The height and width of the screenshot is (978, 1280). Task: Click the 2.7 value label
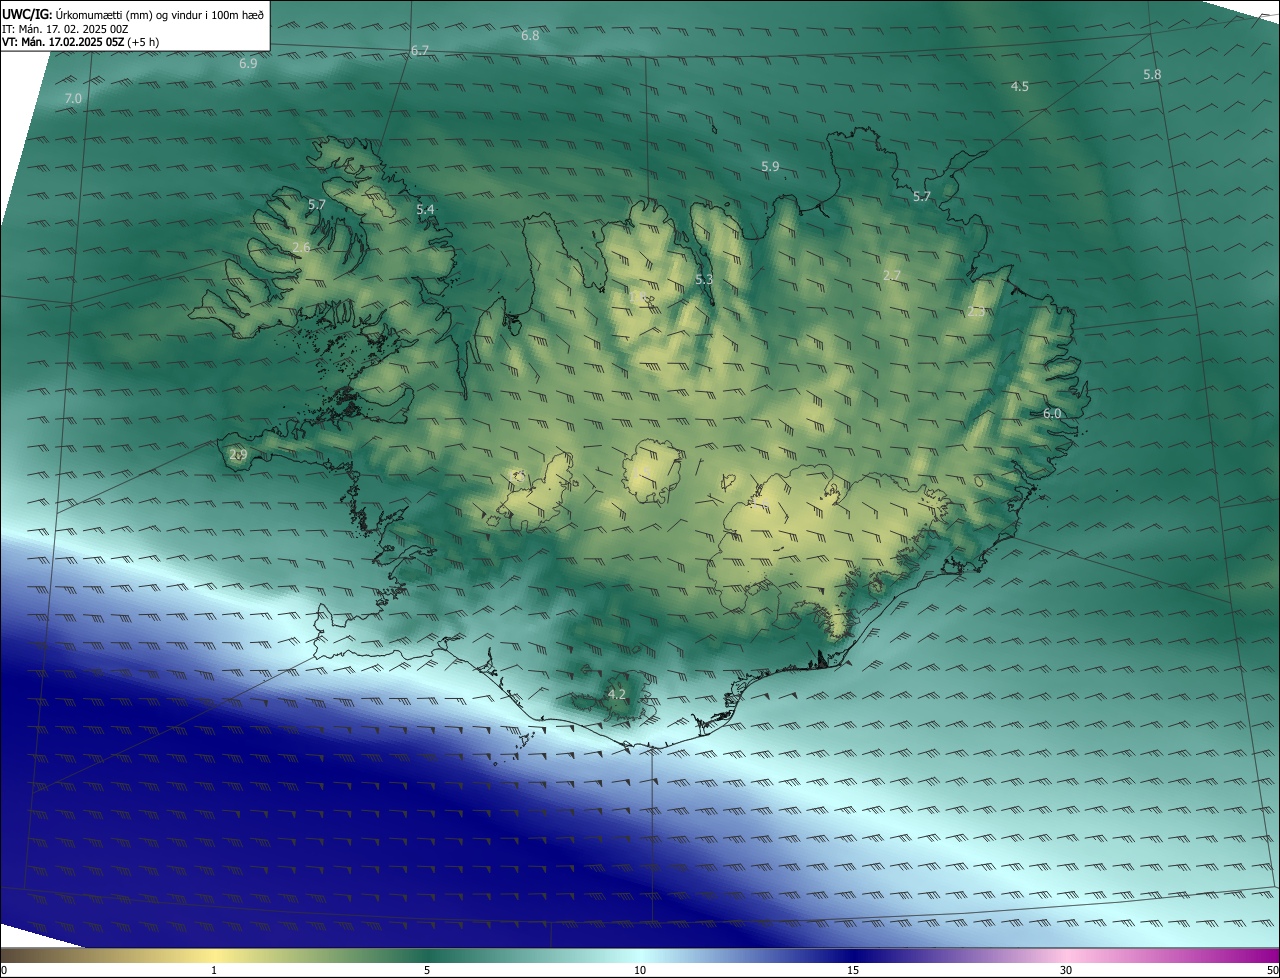tap(892, 276)
